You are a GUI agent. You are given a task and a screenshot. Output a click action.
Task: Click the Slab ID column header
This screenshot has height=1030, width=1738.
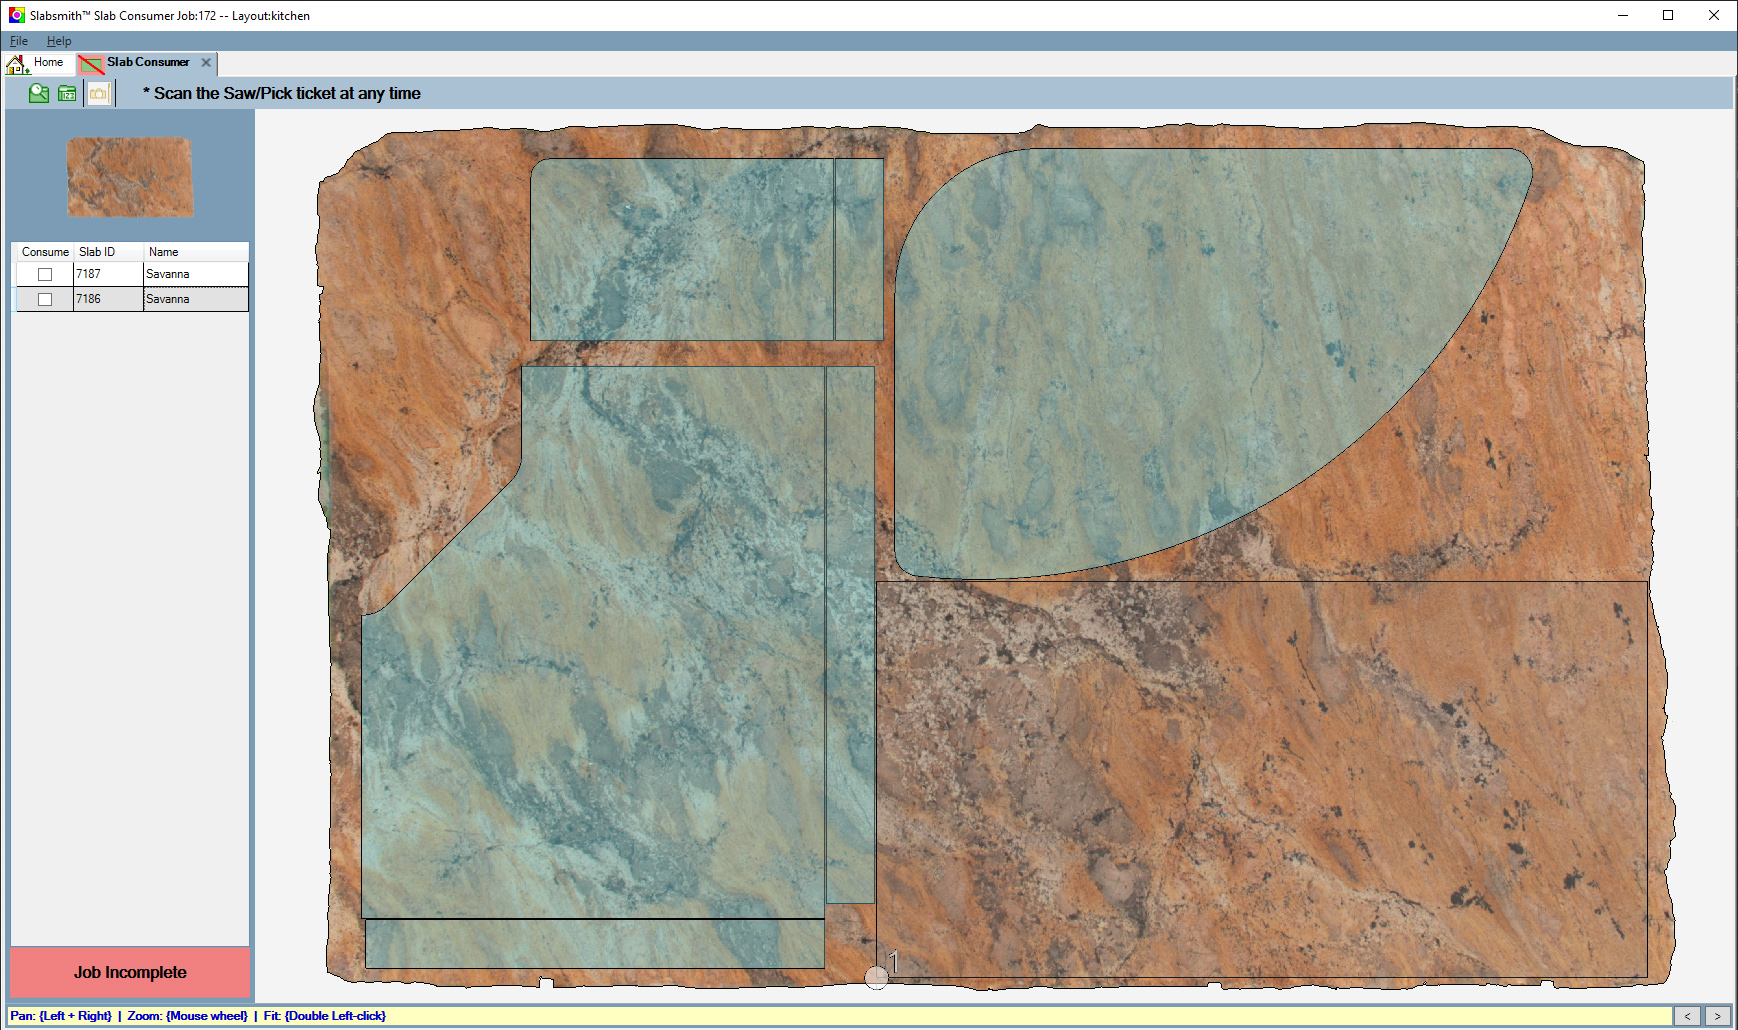109,252
